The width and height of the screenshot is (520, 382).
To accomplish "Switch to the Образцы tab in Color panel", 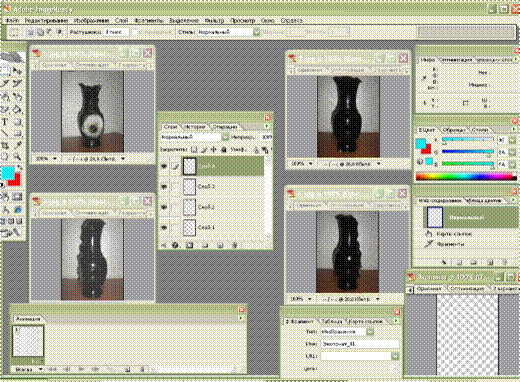I will [x=453, y=130].
